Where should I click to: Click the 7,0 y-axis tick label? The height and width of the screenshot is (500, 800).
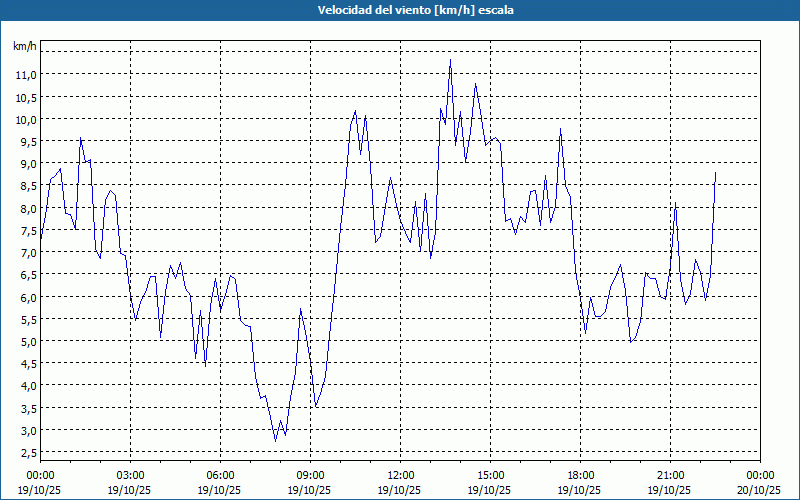(x=26, y=253)
